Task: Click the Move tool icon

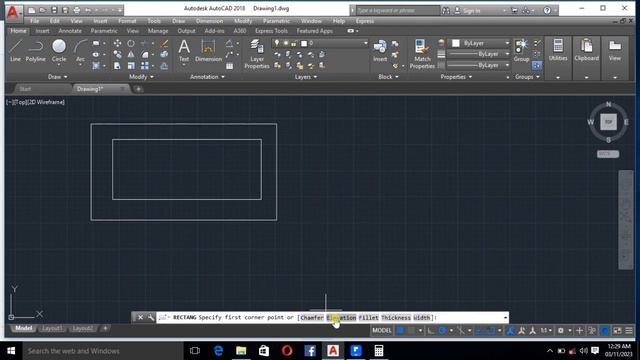Action: (x=117, y=43)
